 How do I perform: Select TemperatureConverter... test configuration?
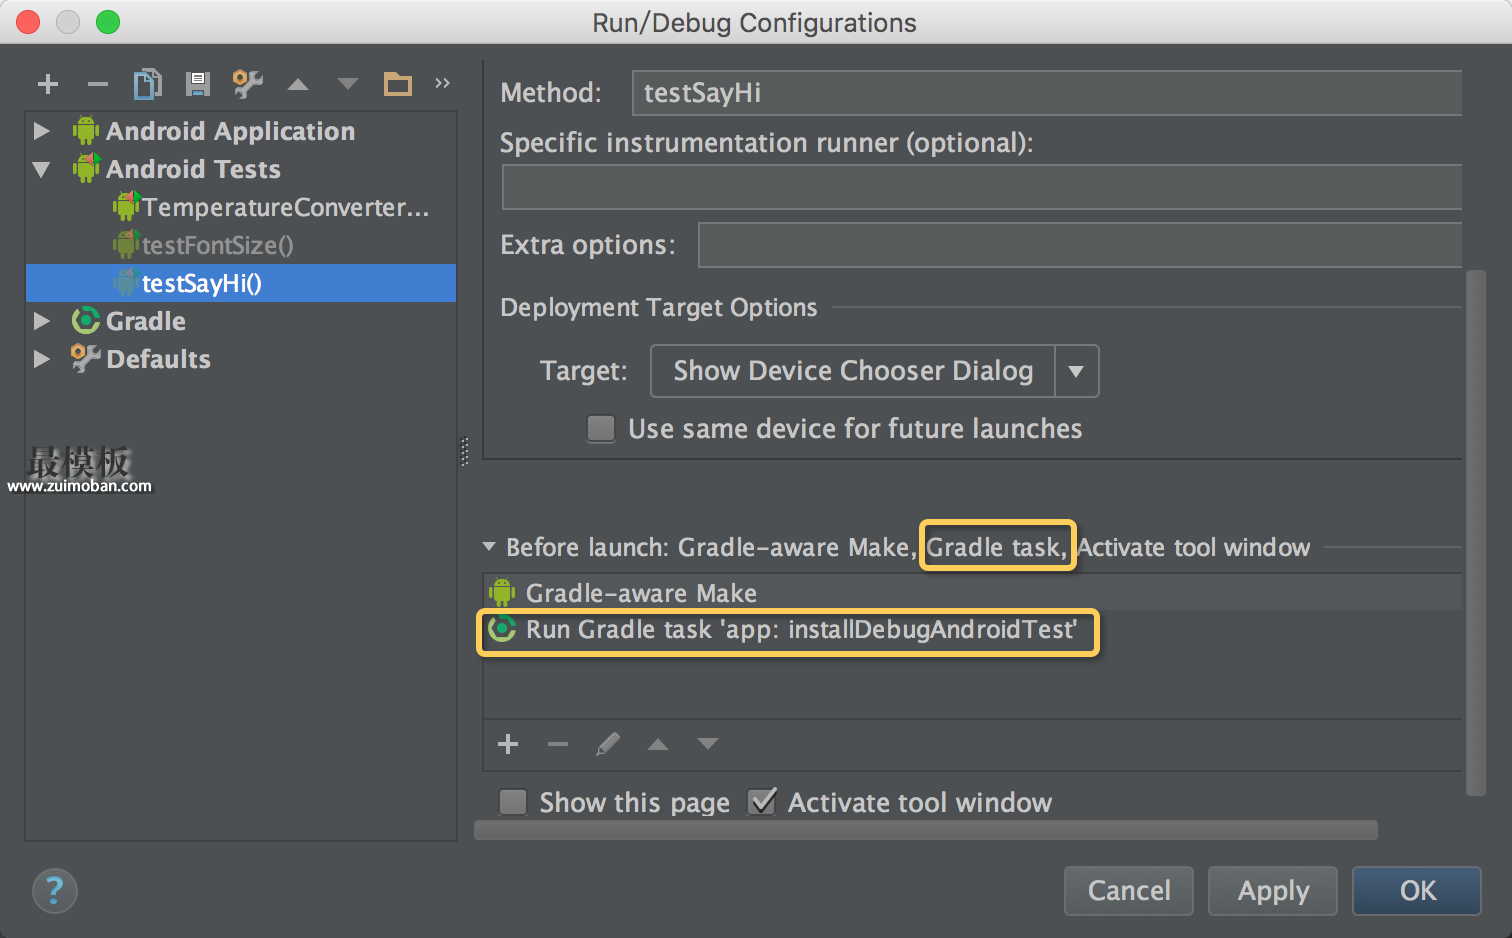[241, 207]
